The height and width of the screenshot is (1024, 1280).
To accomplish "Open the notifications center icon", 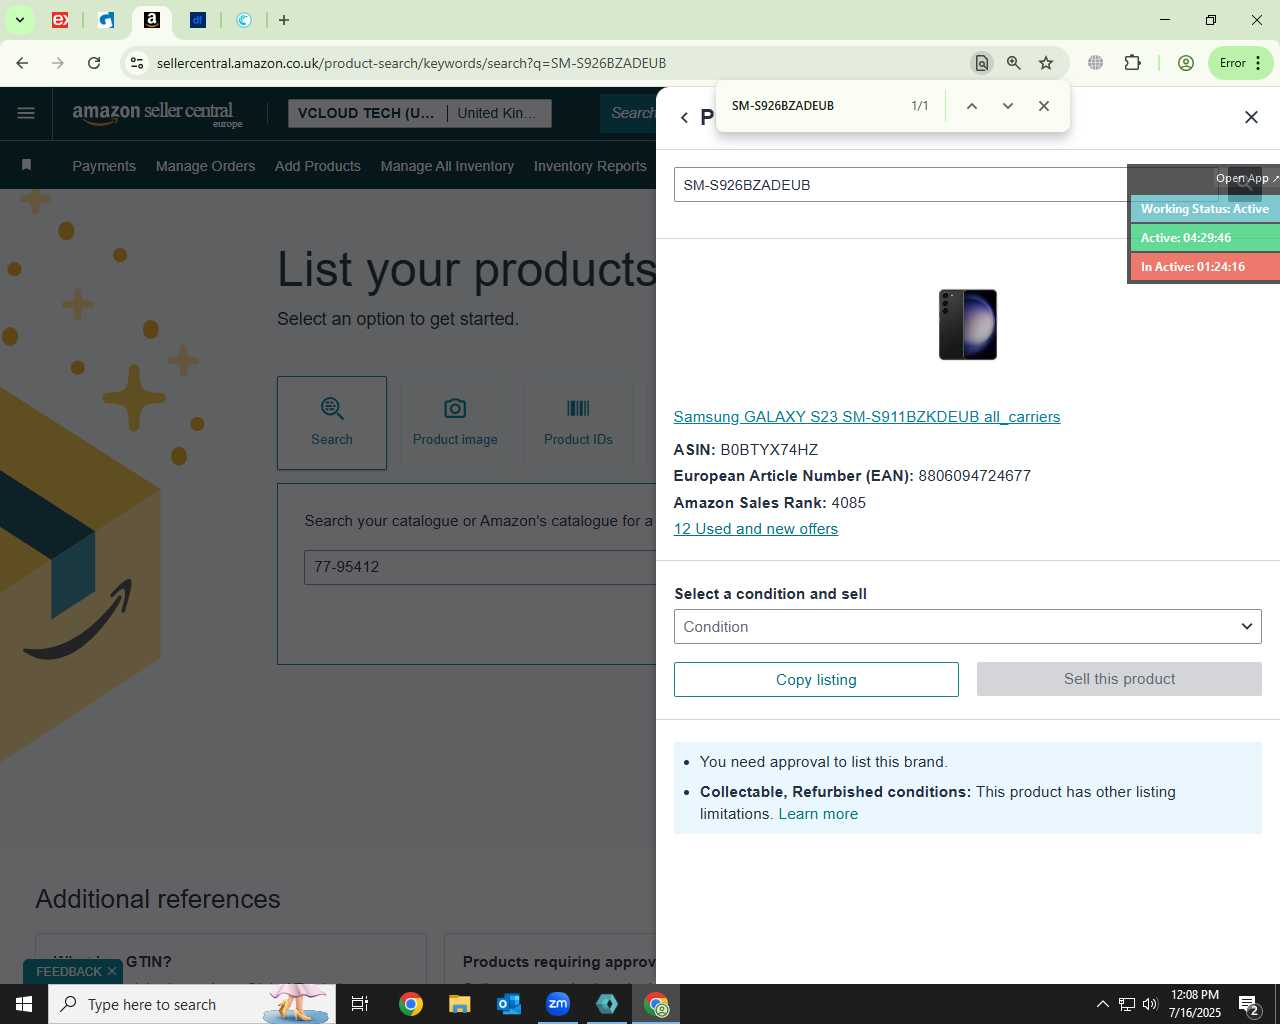I will point(1248,1004).
